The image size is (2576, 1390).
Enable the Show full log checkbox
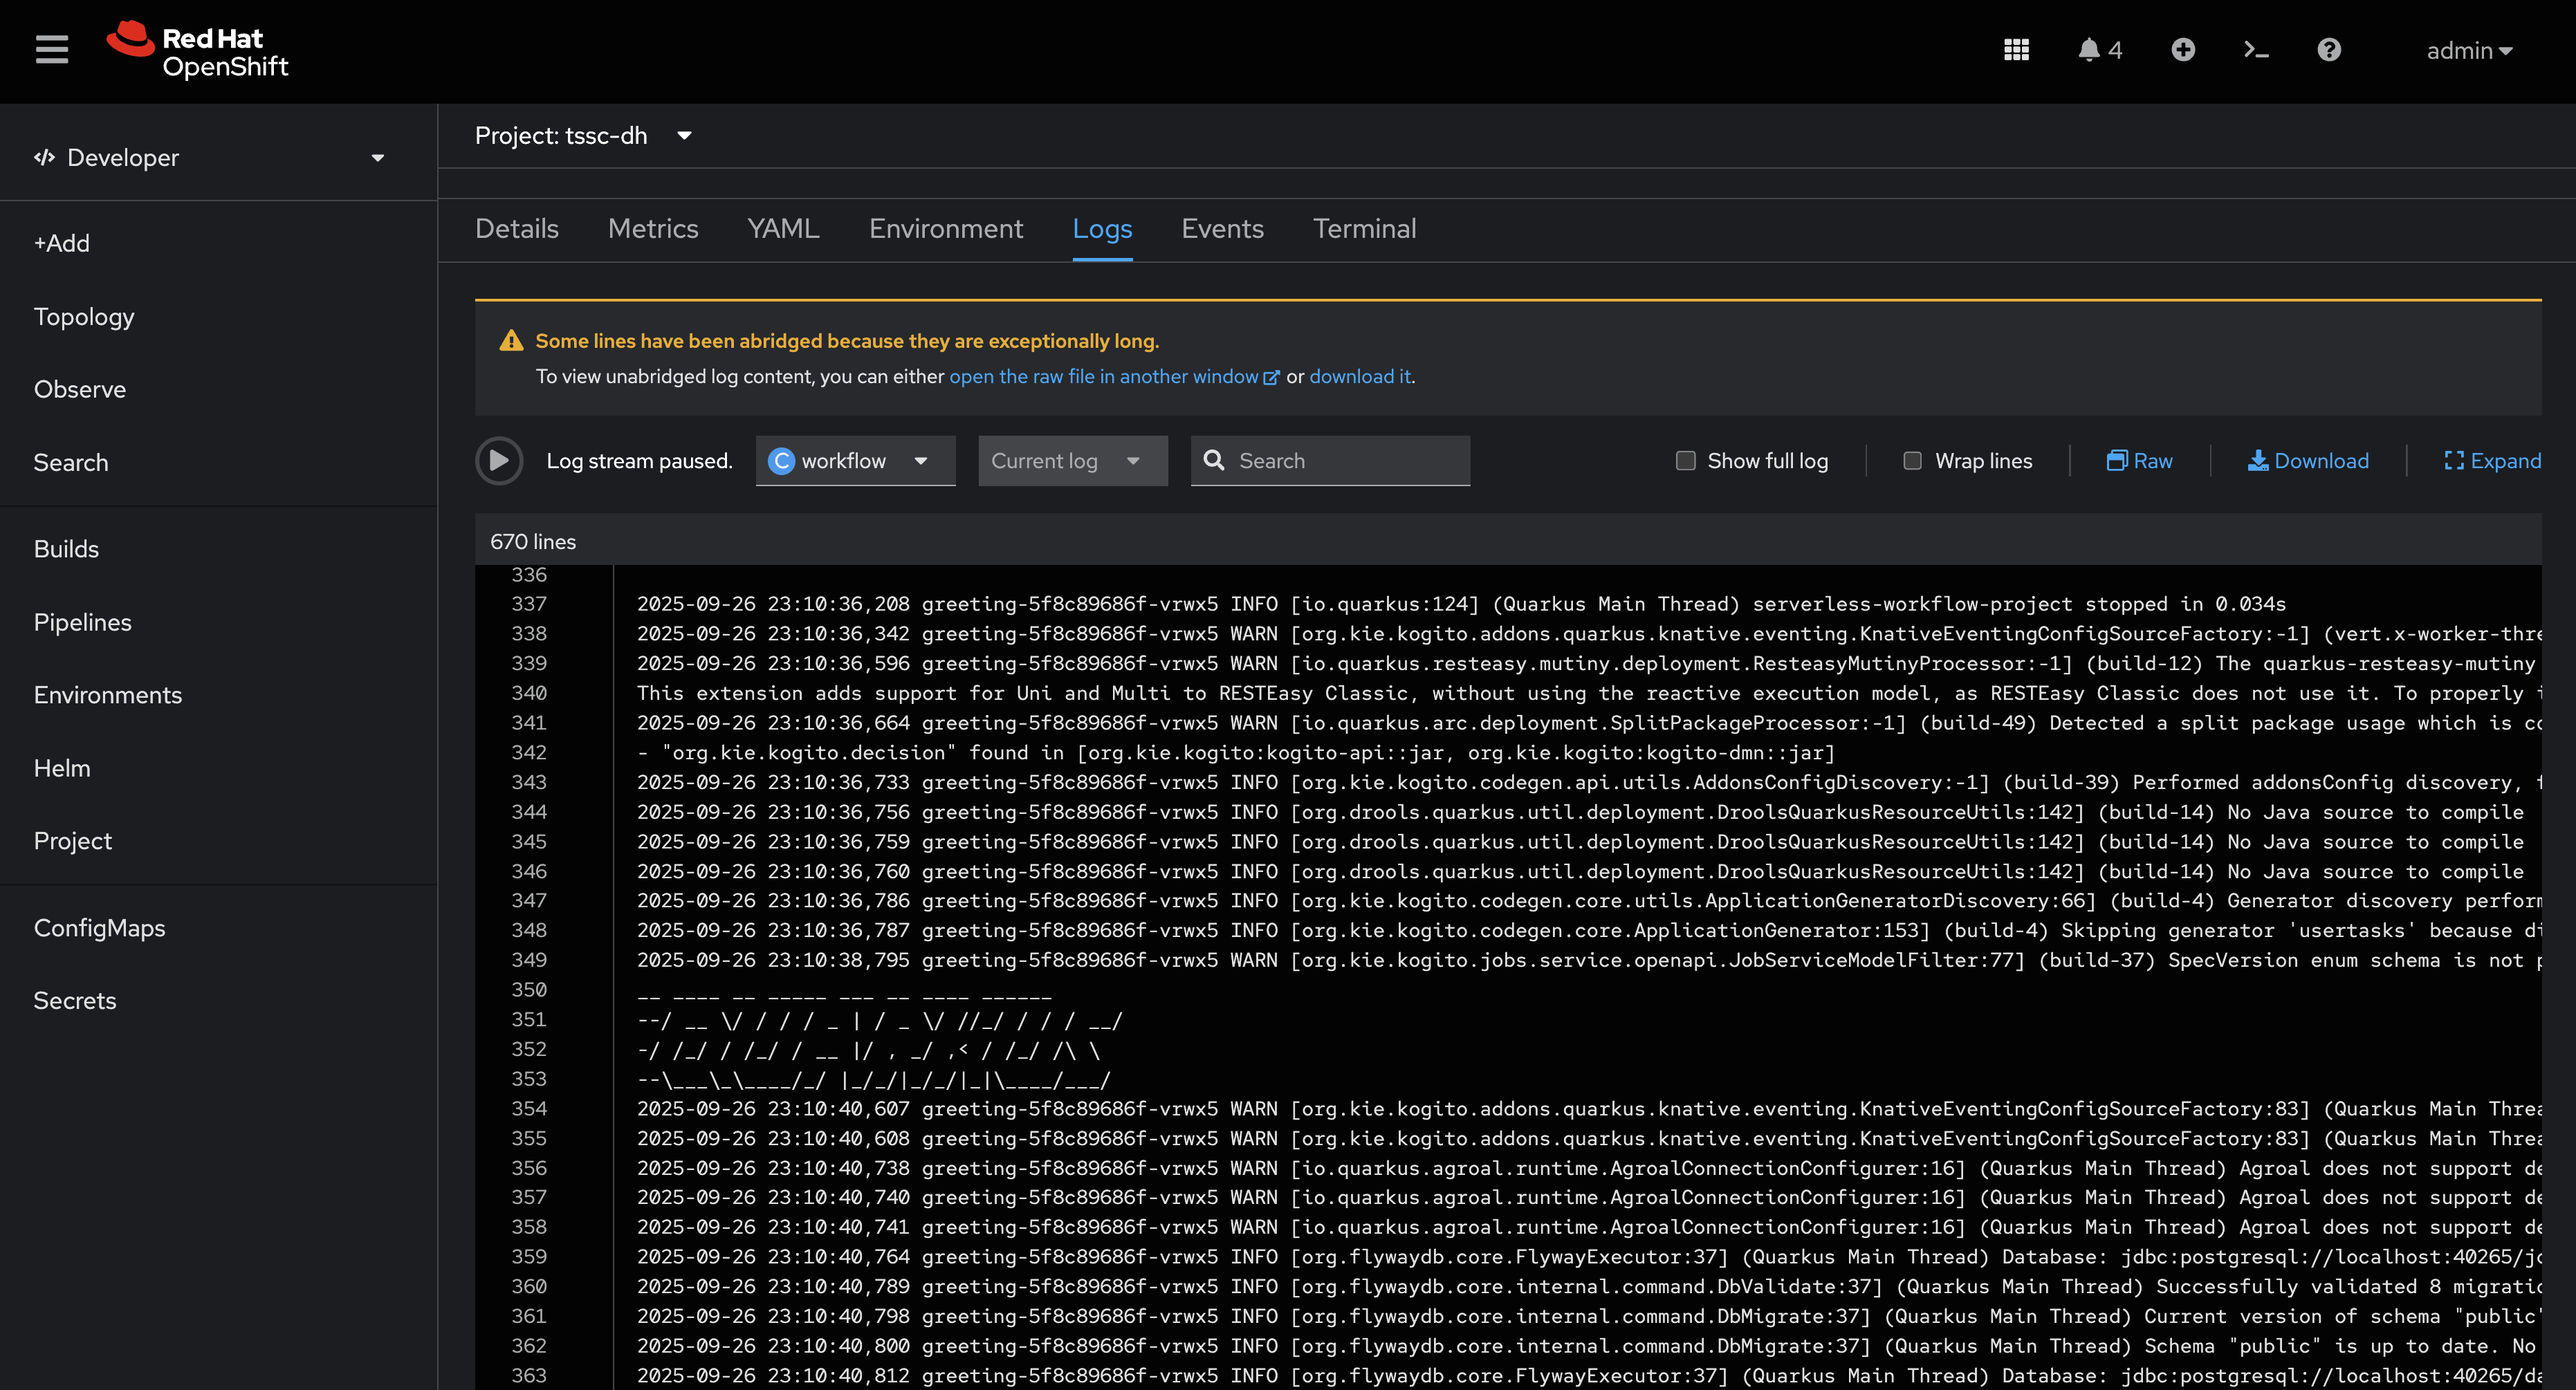pos(1686,461)
